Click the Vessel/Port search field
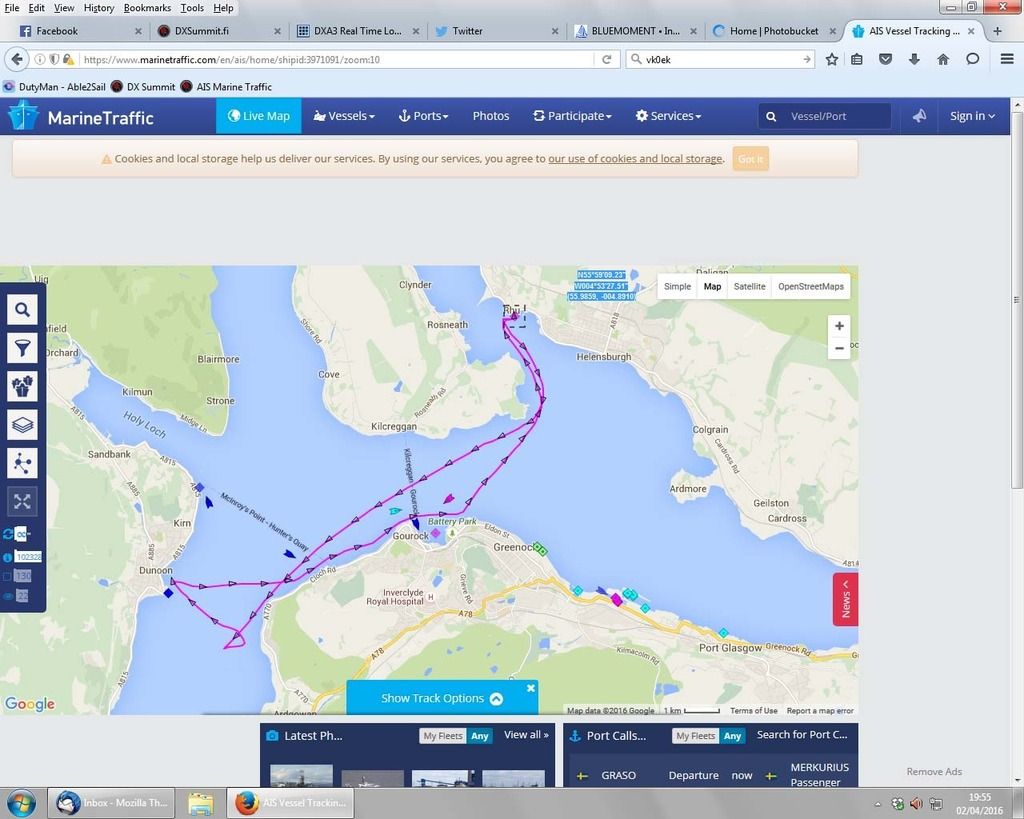Image resolution: width=1024 pixels, height=819 pixels. pos(825,116)
